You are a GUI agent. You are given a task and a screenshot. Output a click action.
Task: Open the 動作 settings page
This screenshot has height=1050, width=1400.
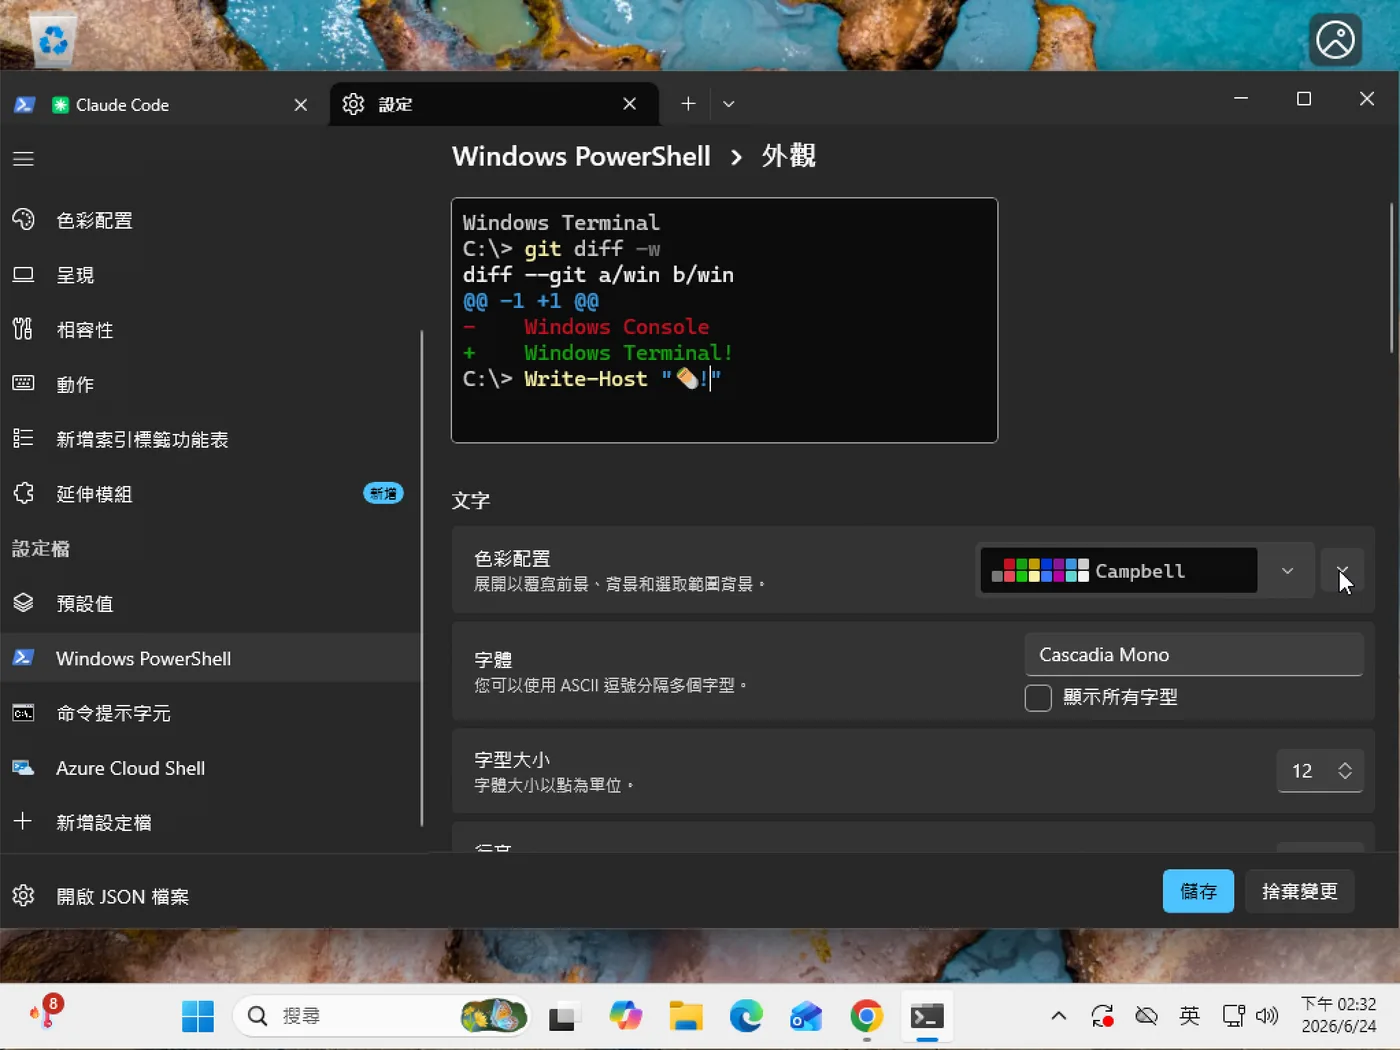[x=210, y=385]
